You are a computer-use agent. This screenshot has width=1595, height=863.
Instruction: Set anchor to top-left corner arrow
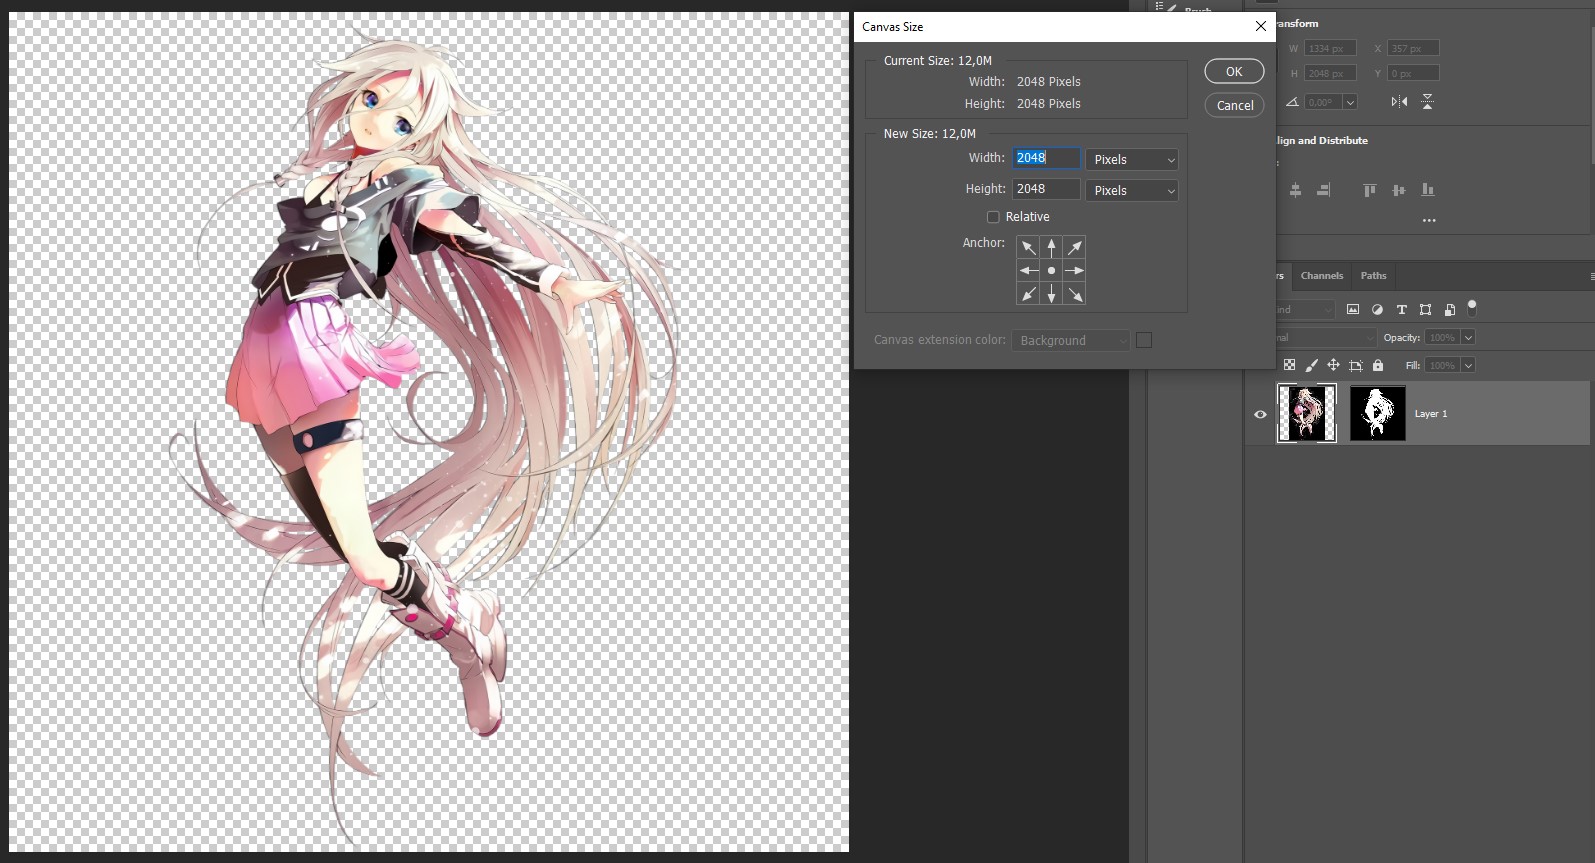[1028, 247]
